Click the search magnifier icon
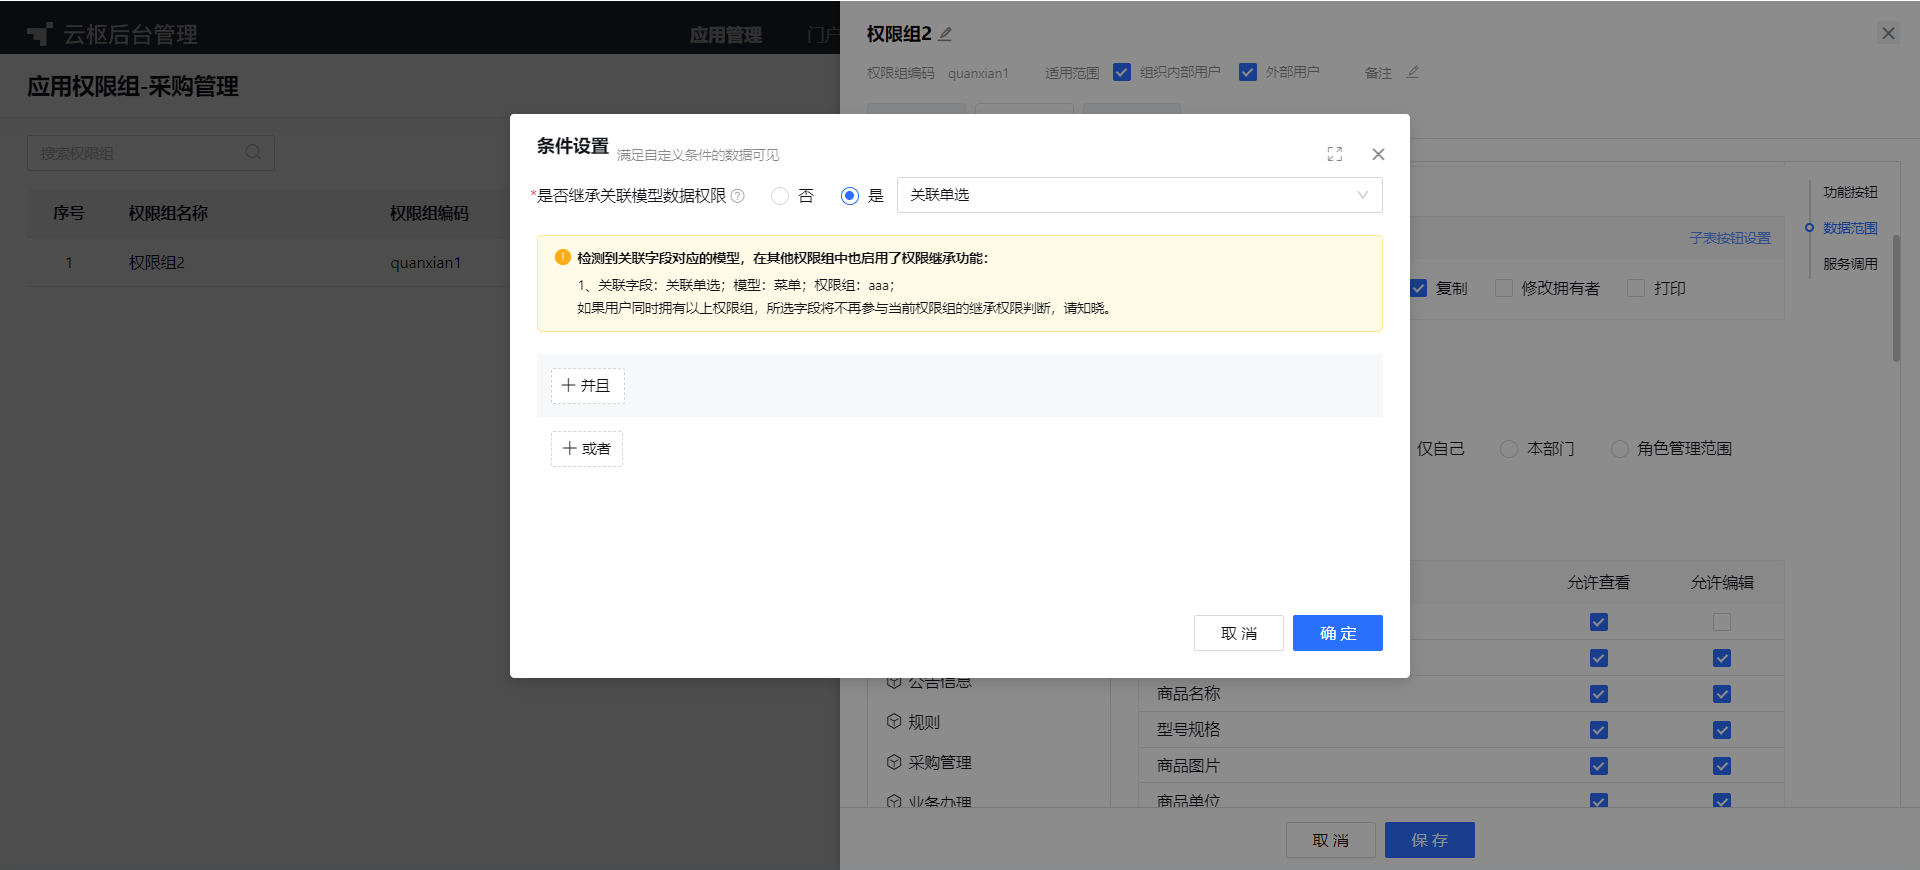 tap(253, 152)
